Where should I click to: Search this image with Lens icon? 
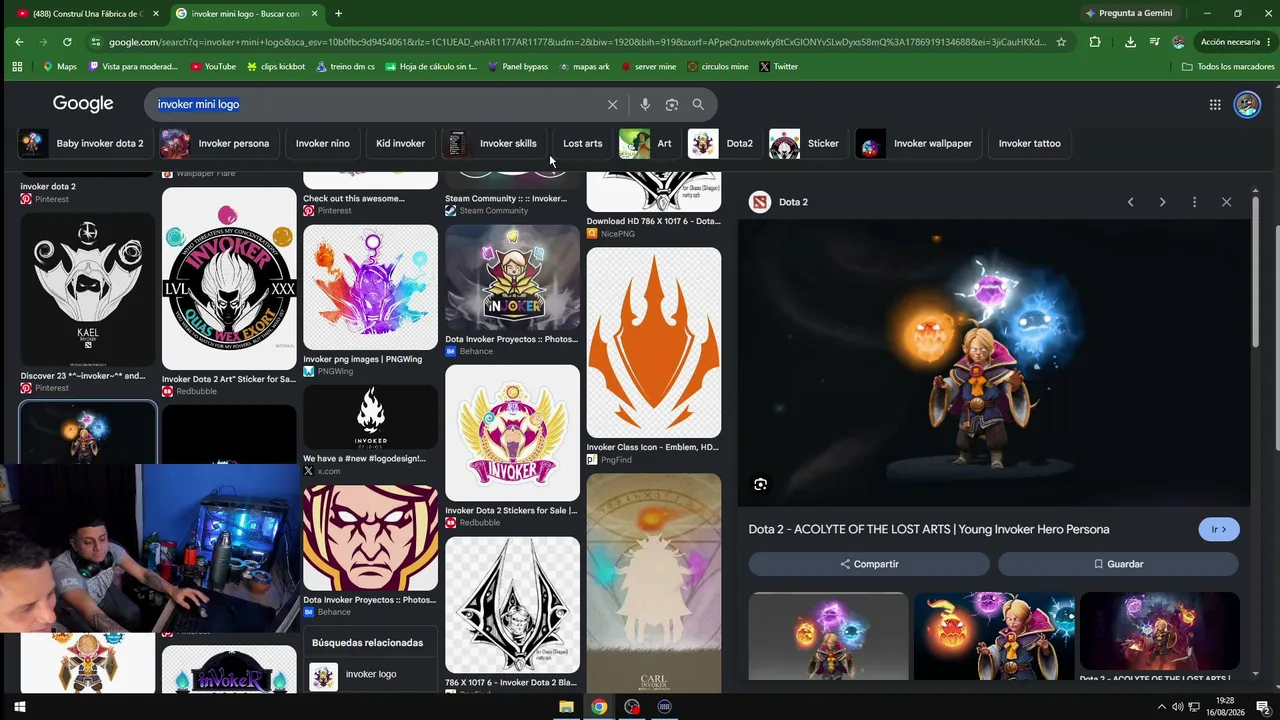(761, 485)
